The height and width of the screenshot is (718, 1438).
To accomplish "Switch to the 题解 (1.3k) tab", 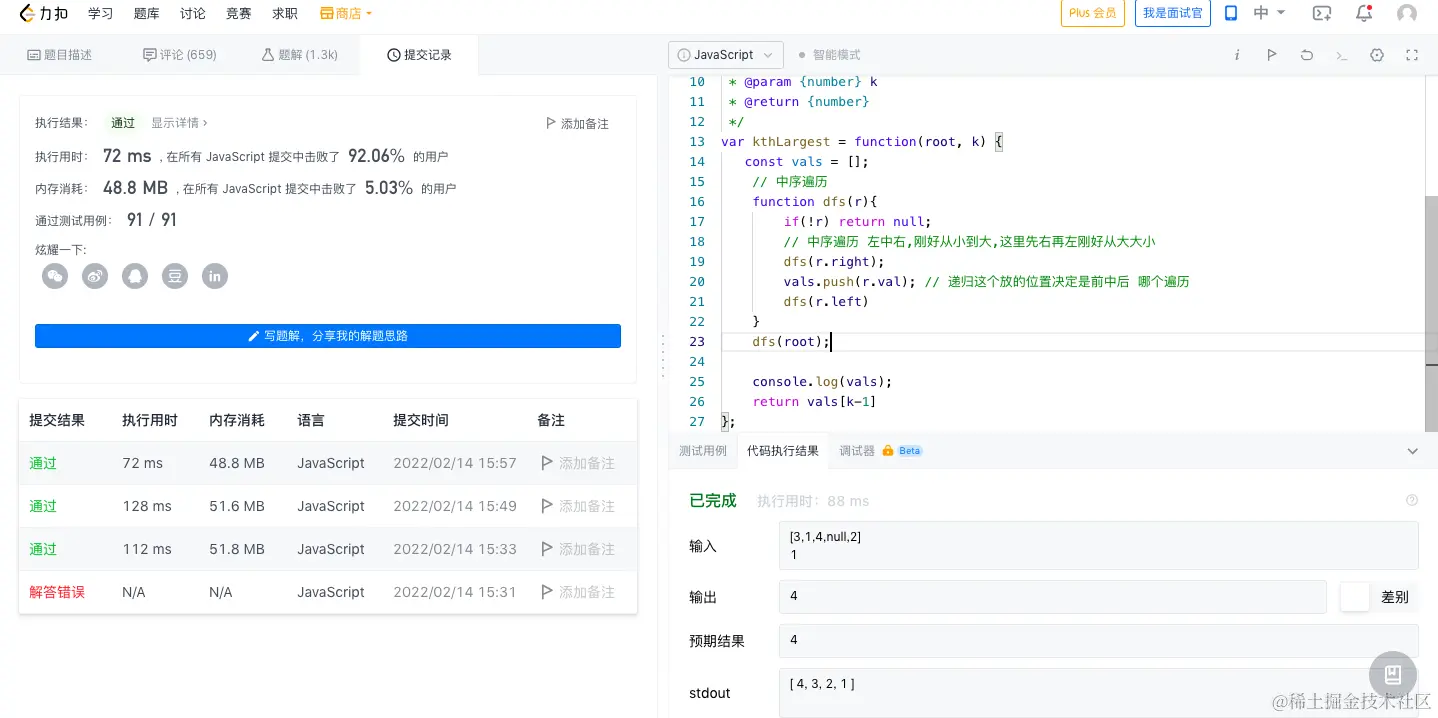I will [x=300, y=55].
